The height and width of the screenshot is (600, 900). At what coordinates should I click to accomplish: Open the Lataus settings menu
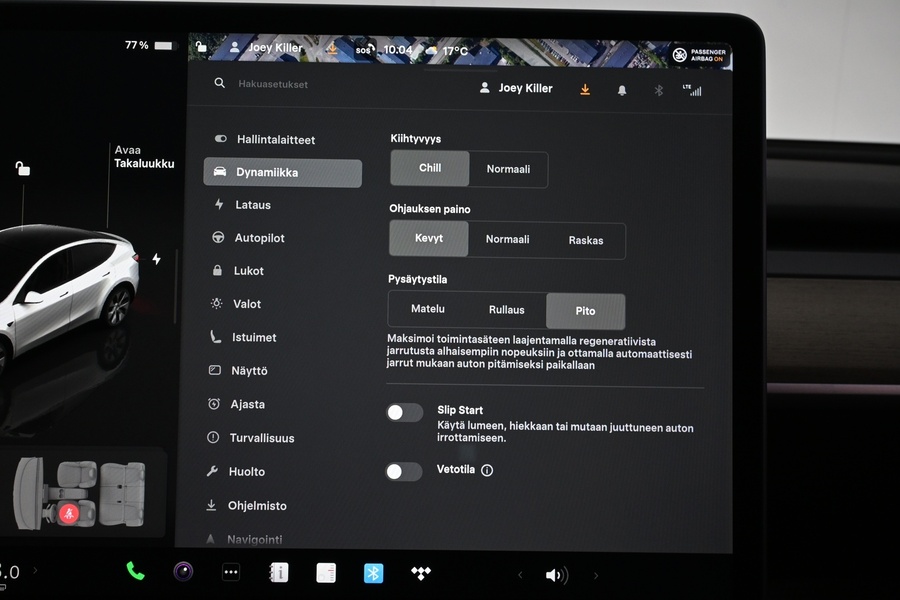pyautogui.click(x=252, y=205)
